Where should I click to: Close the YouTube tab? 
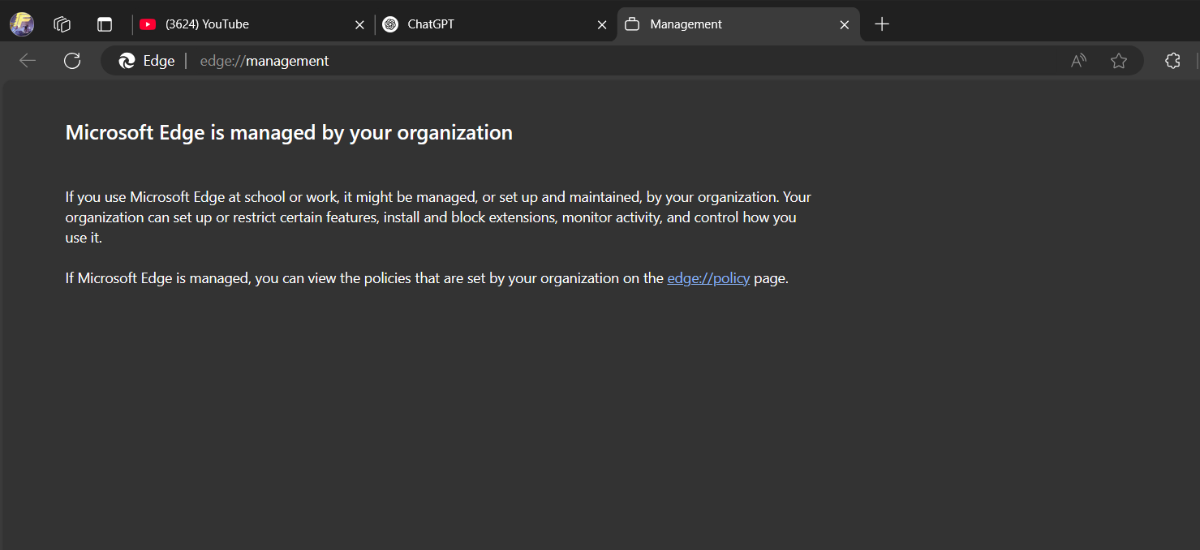coord(360,25)
